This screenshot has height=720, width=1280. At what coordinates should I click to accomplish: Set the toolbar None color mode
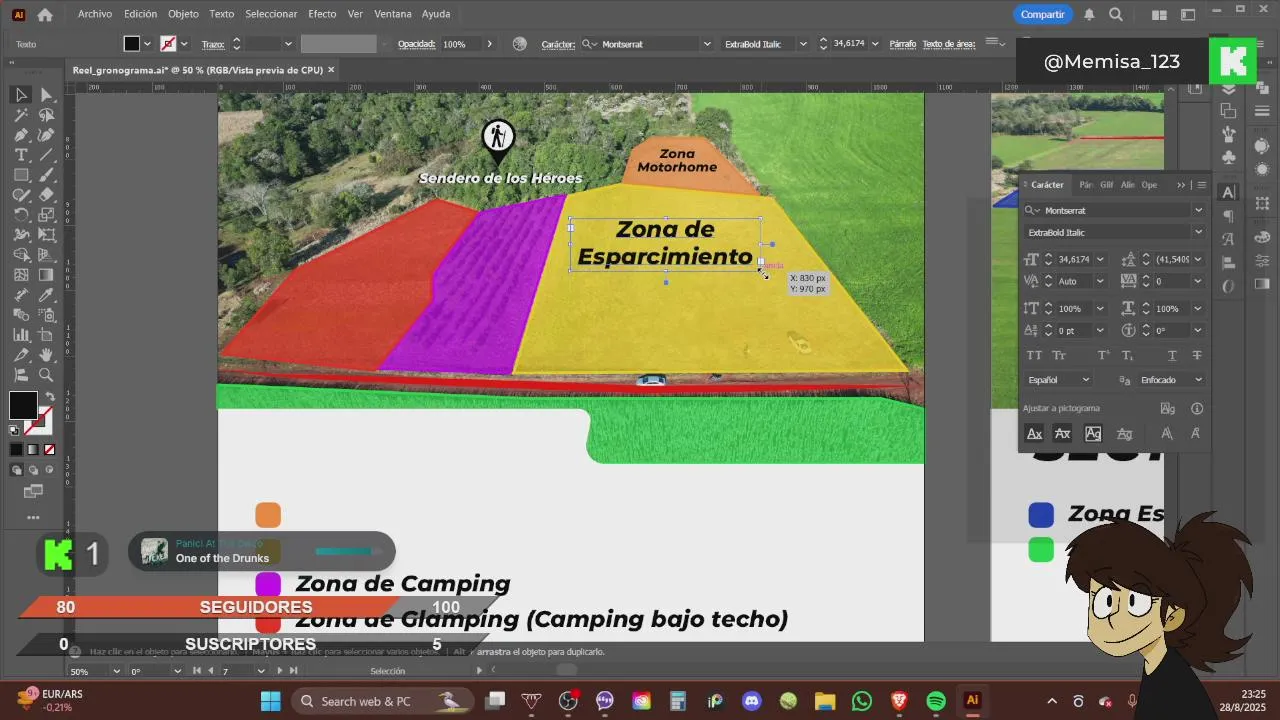49,450
